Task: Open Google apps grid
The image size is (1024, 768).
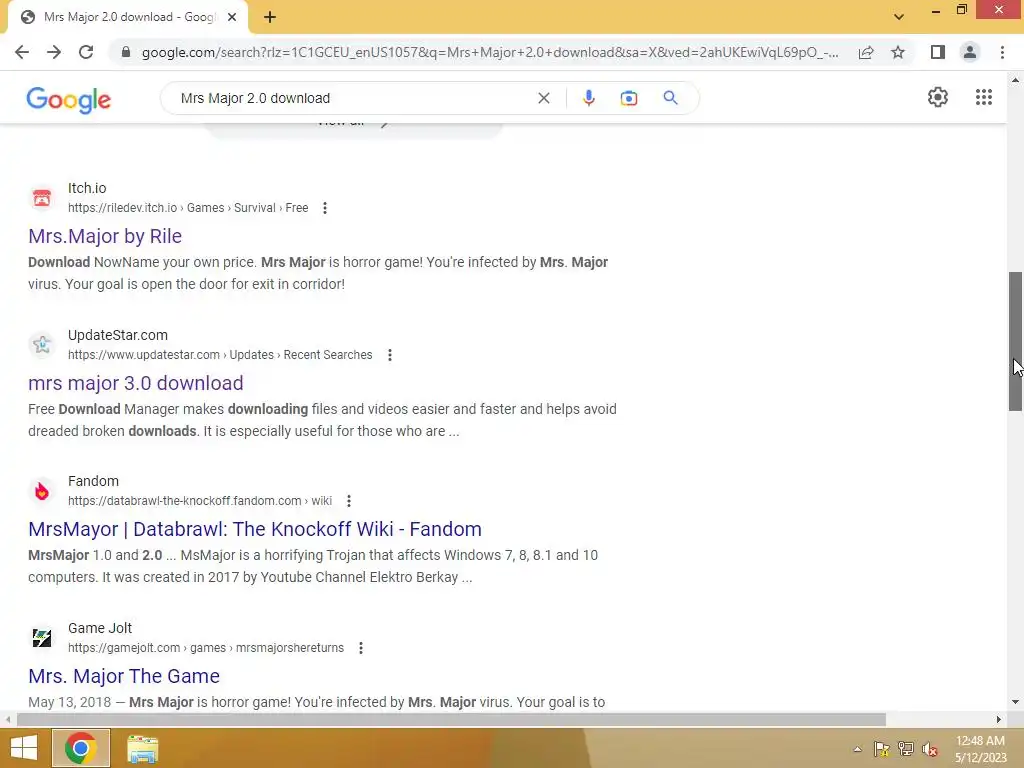Action: 984,97
